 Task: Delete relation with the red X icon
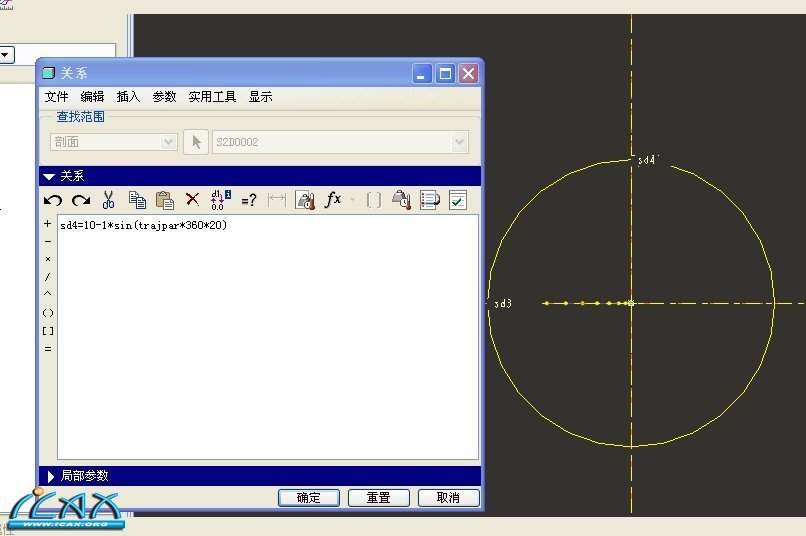tap(193, 200)
